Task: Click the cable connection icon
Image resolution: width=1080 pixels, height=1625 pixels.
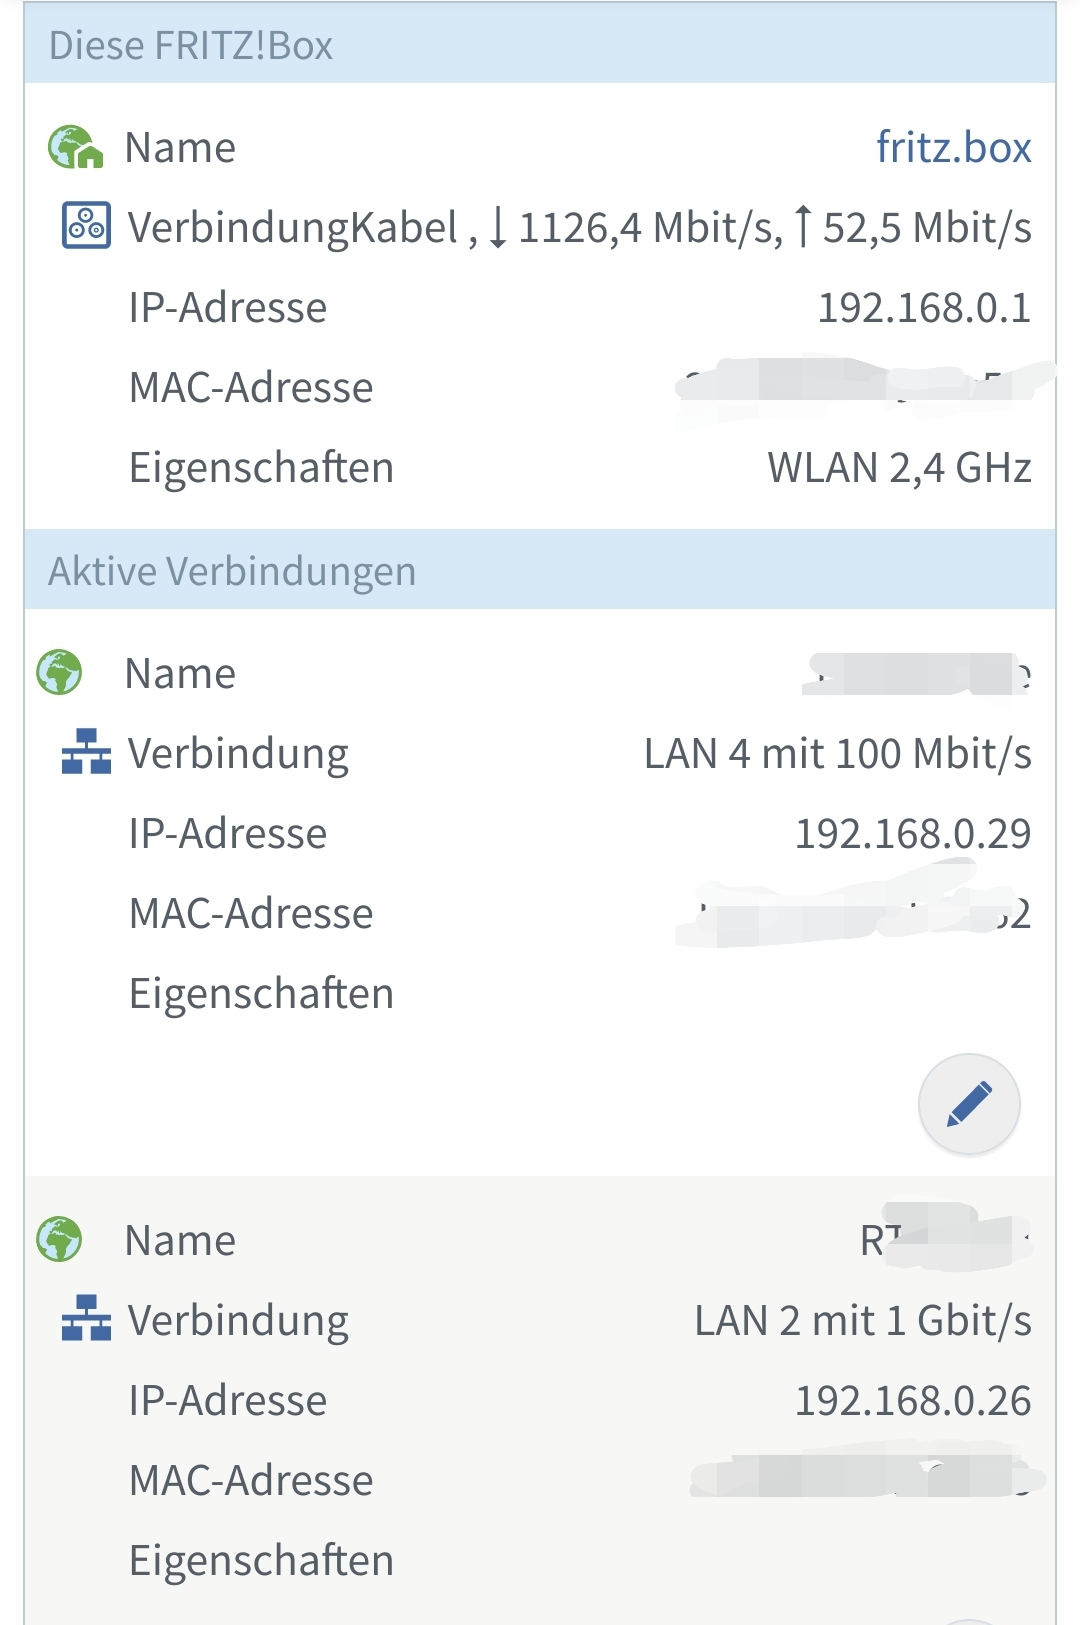Action: point(87,226)
